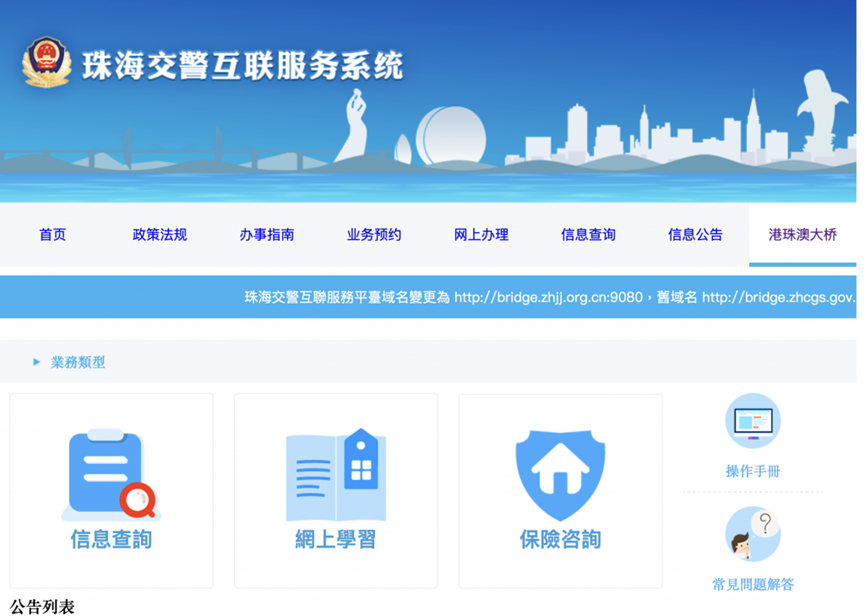
Task: Select the 港珠澳大桥 tab
Action: [x=803, y=235]
